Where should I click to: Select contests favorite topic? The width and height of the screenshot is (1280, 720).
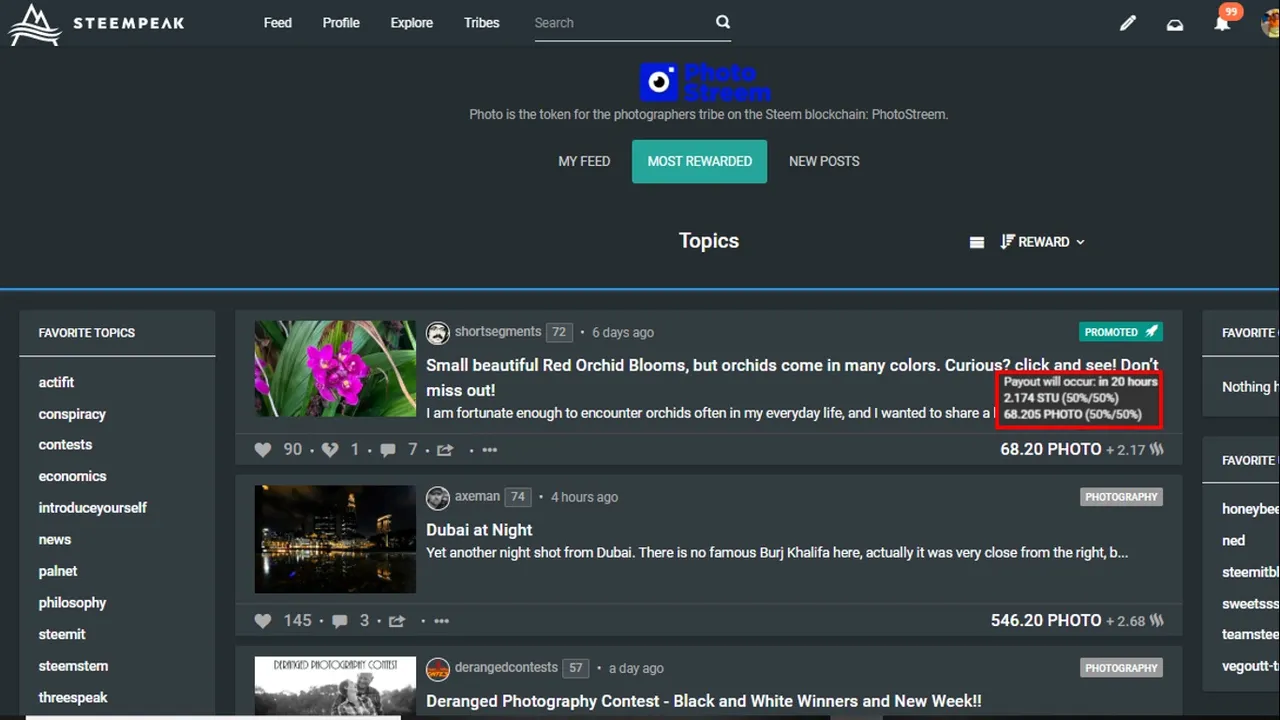(x=65, y=445)
